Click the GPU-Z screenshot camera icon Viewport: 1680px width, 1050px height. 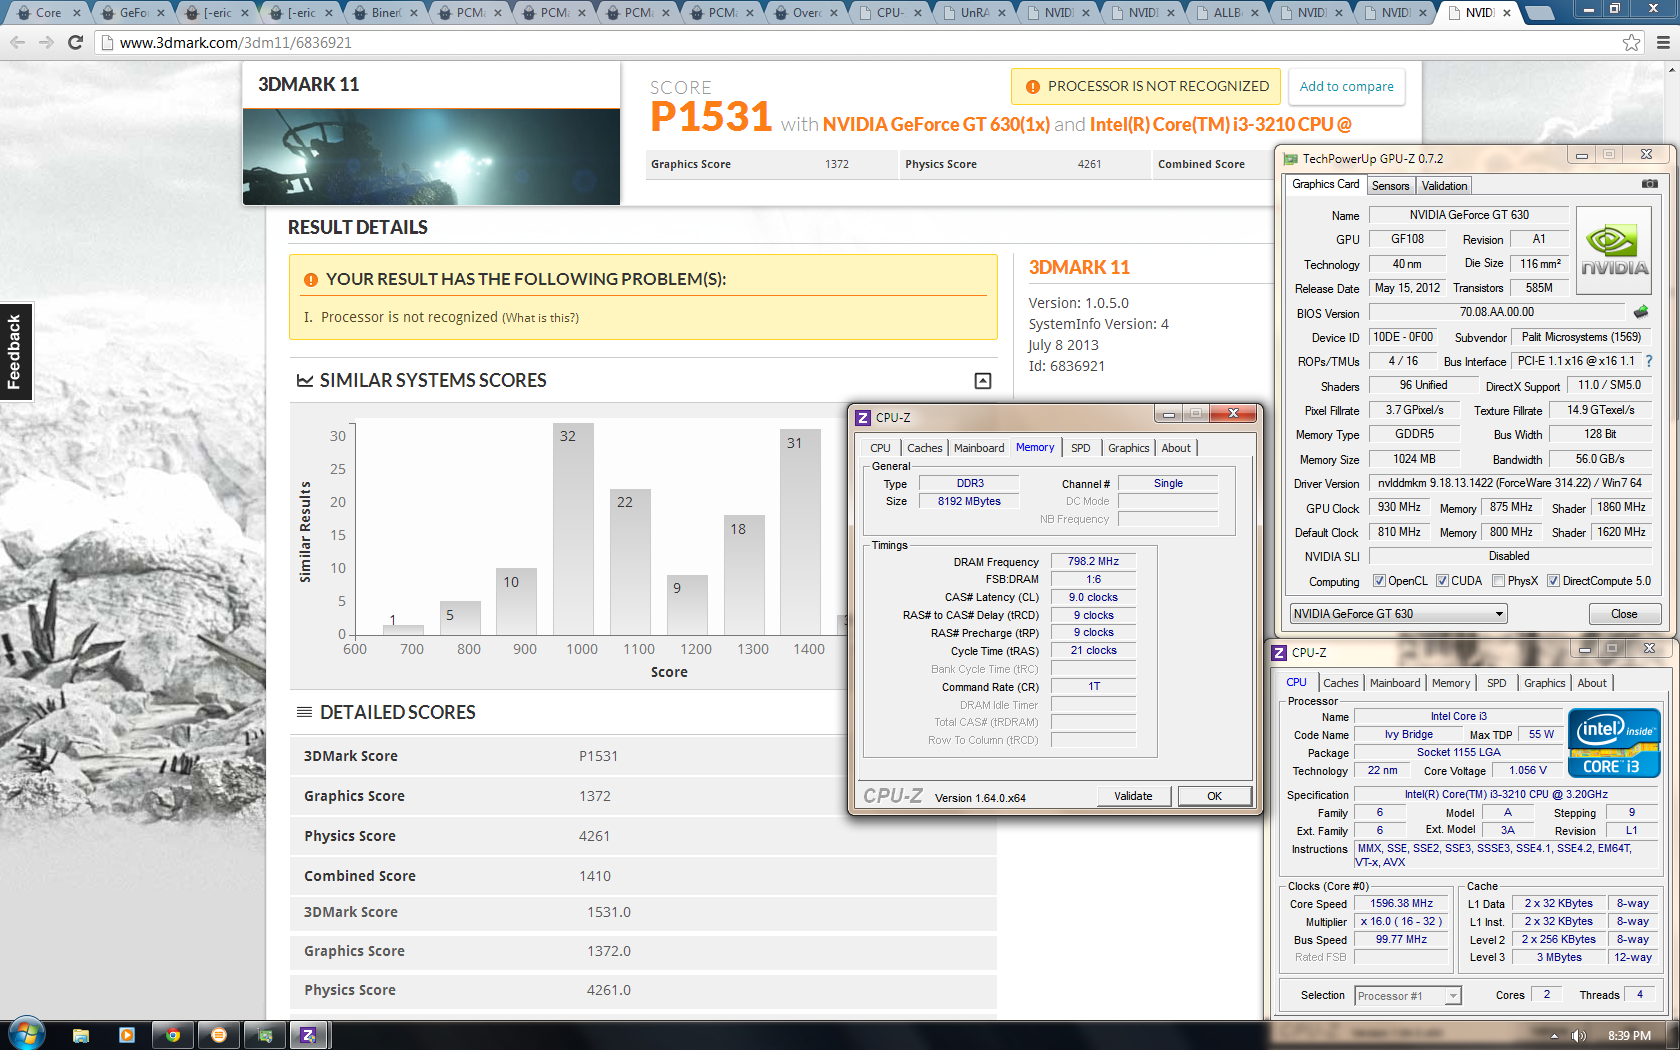tap(1650, 184)
